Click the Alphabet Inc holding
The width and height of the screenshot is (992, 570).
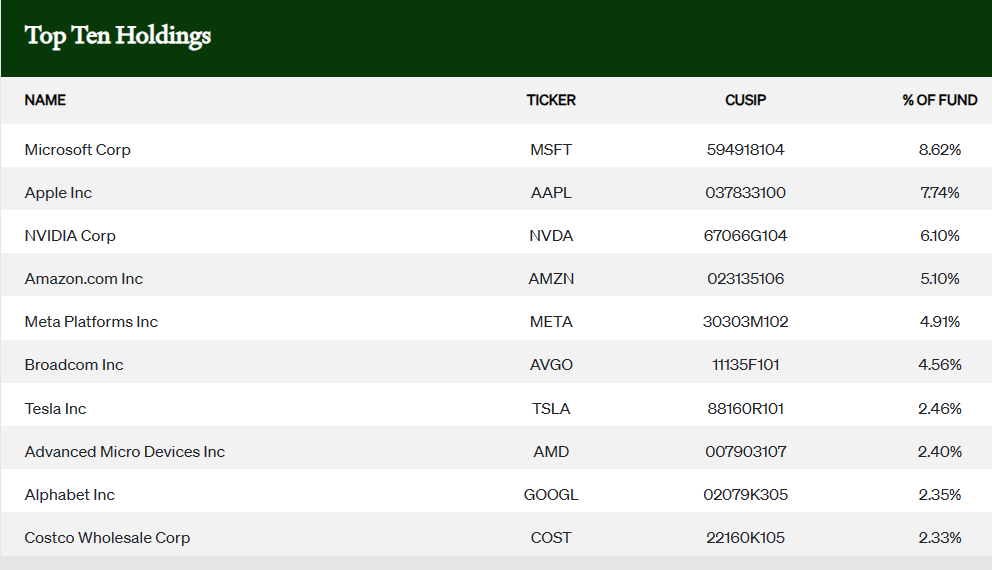pos(69,494)
